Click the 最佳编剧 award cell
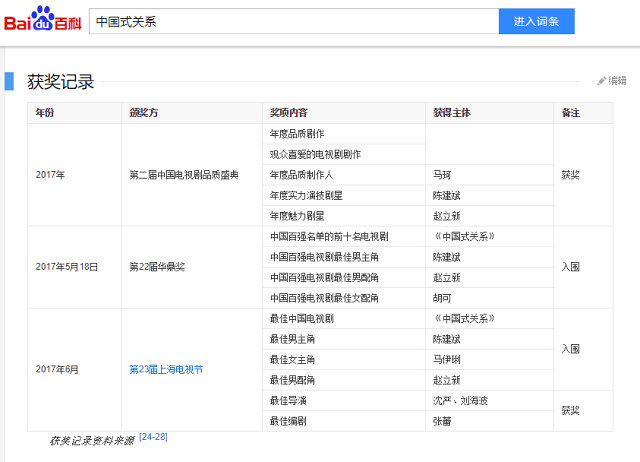 pyautogui.click(x=344, y=421)
